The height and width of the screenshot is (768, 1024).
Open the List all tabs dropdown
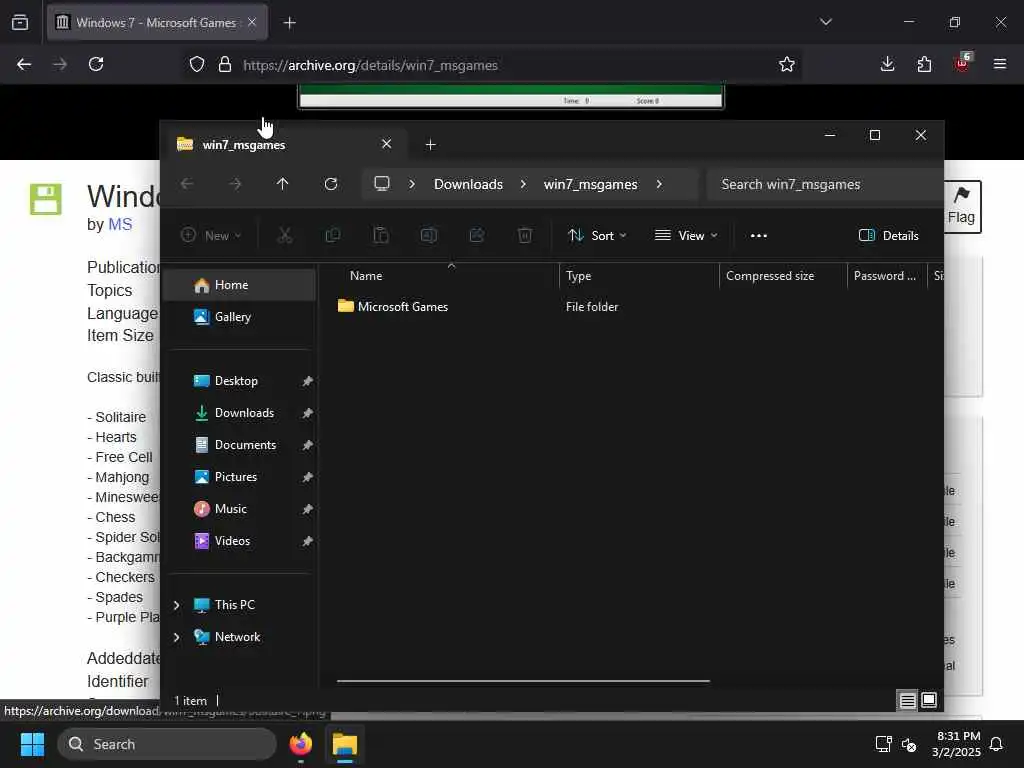[x=826, y=22]
